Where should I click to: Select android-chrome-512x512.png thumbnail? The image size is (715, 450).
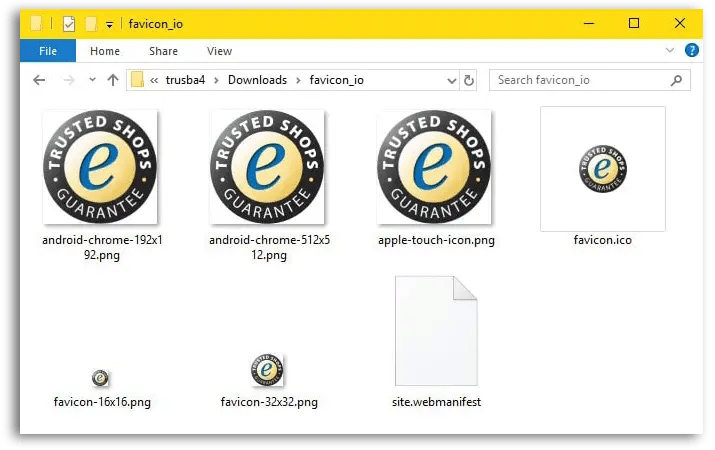point(267,167)
